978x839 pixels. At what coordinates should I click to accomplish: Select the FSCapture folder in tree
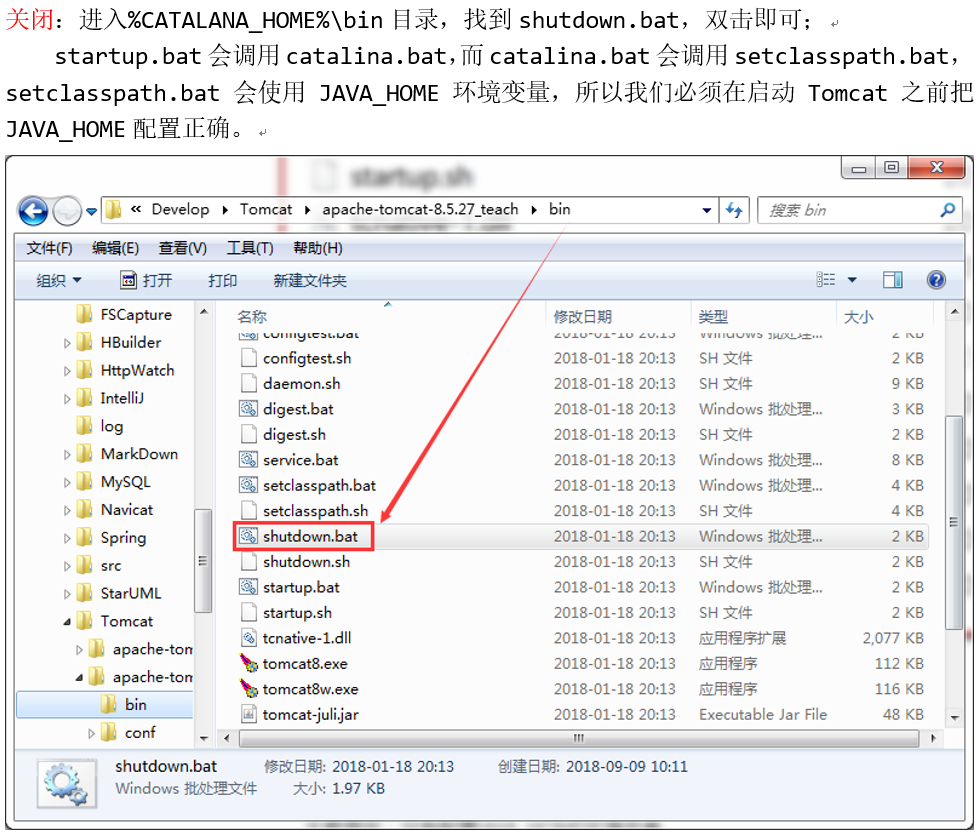[123, 314]
